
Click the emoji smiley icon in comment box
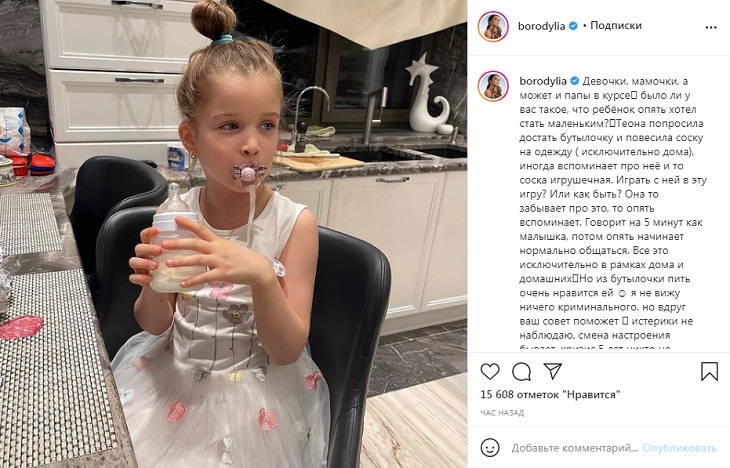490,448
